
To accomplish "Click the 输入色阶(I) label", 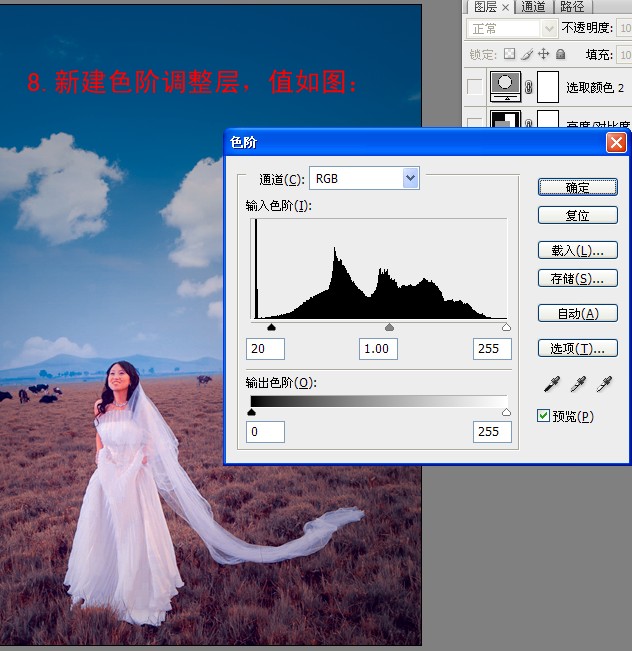I will [x=278, y=206].
